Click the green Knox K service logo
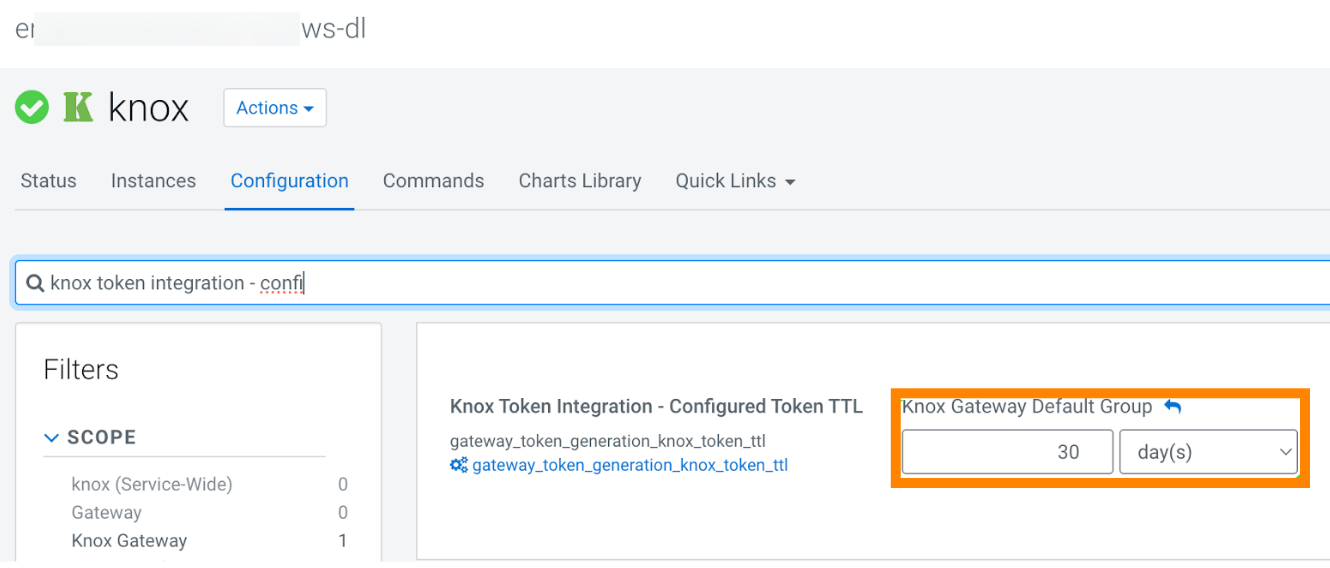This screenshot has height=568, width=1330. 78,107
